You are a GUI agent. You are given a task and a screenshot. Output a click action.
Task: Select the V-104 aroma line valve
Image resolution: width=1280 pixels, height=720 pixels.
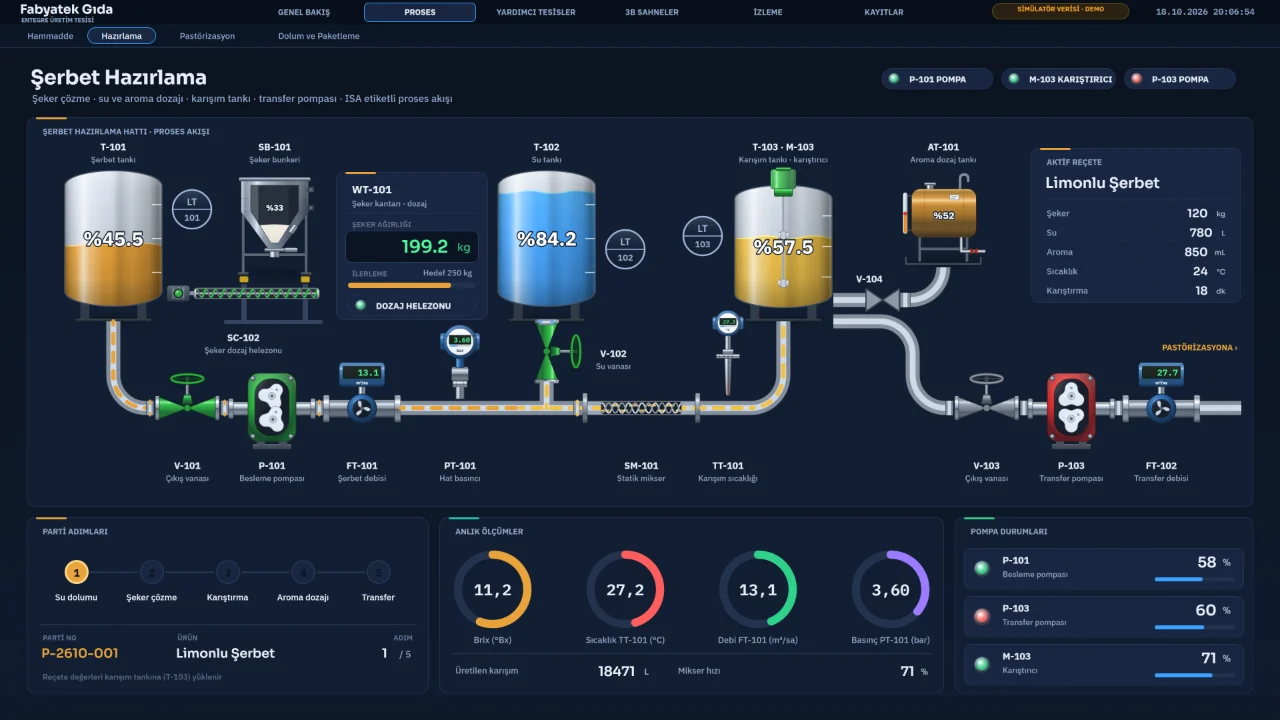[883, 299]
